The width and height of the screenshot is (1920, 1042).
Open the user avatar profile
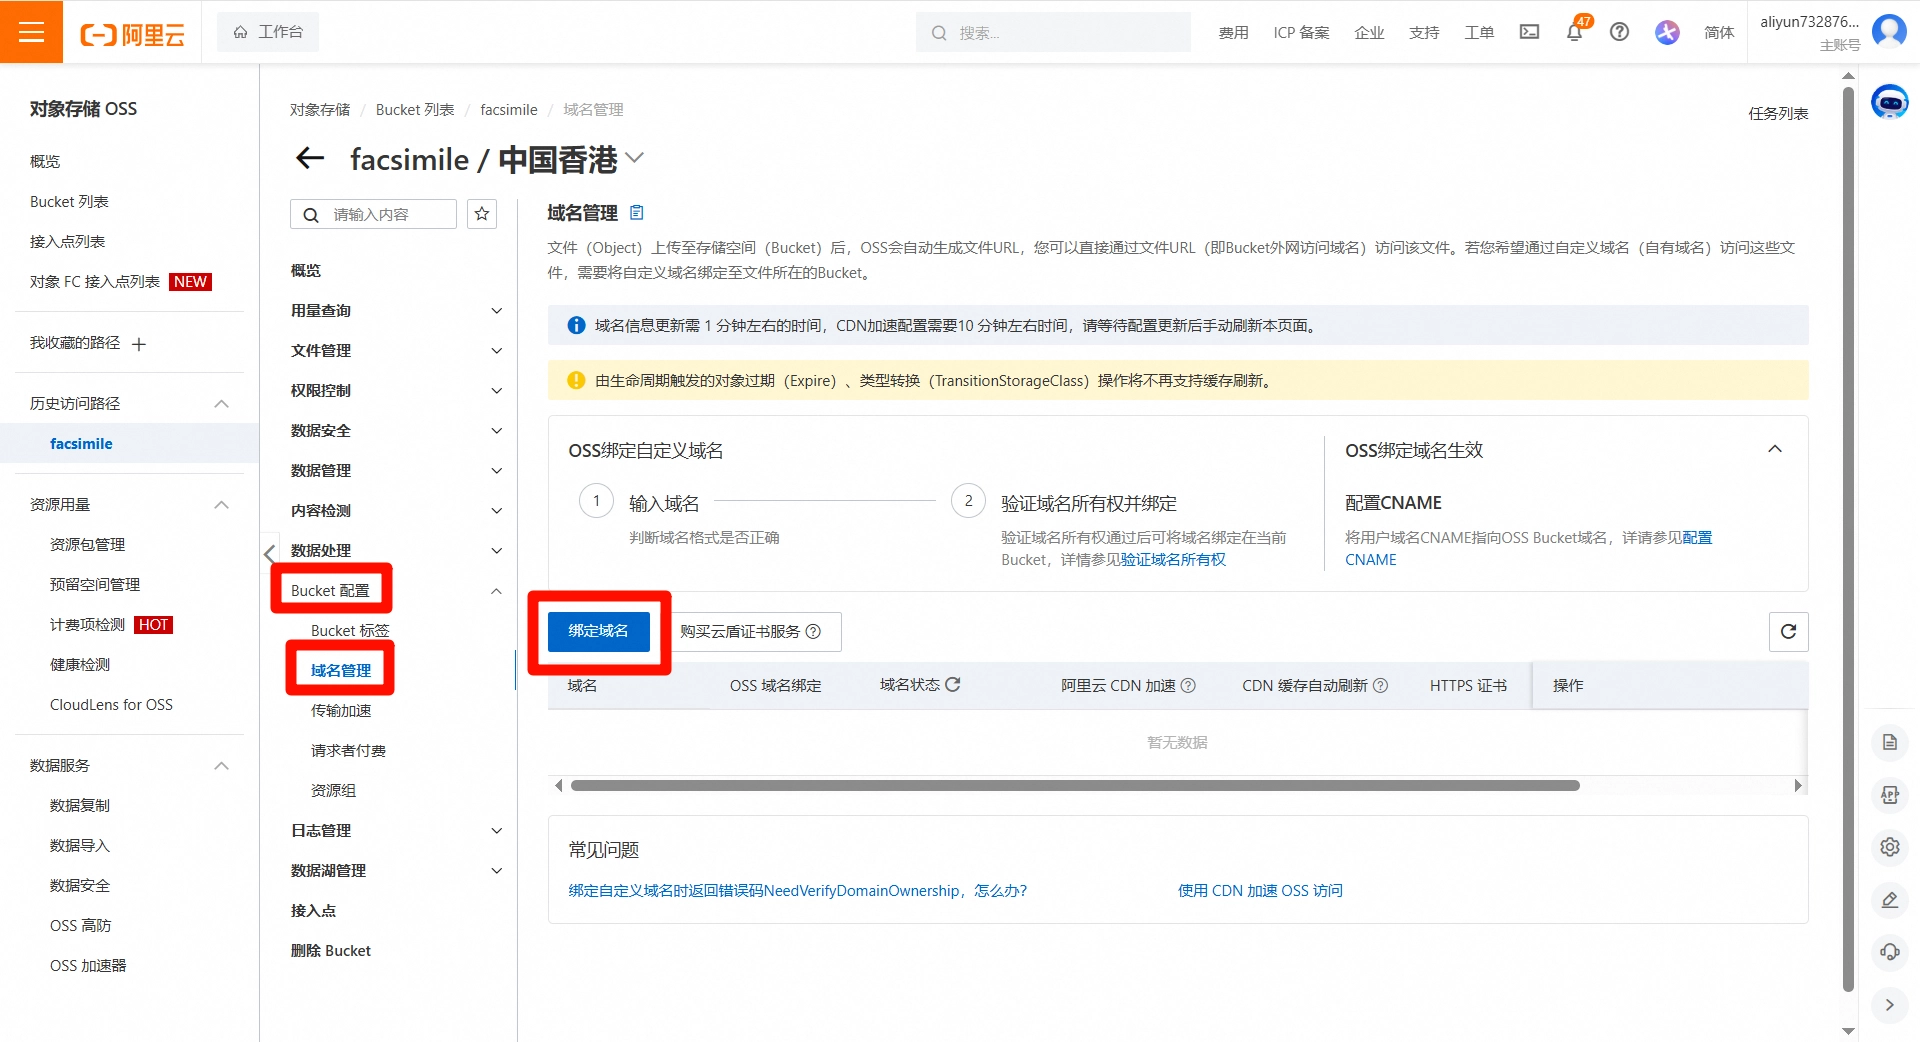1889,31
